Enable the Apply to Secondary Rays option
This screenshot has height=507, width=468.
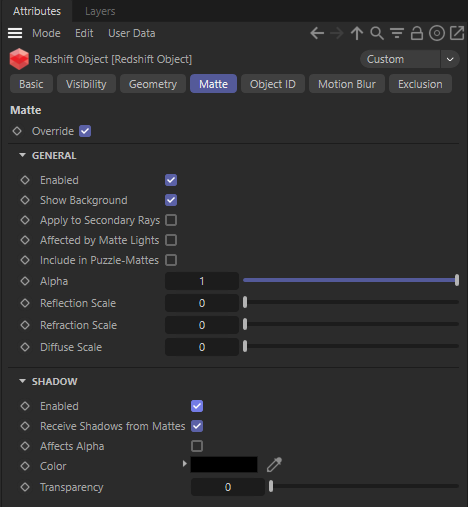(171, 220)
